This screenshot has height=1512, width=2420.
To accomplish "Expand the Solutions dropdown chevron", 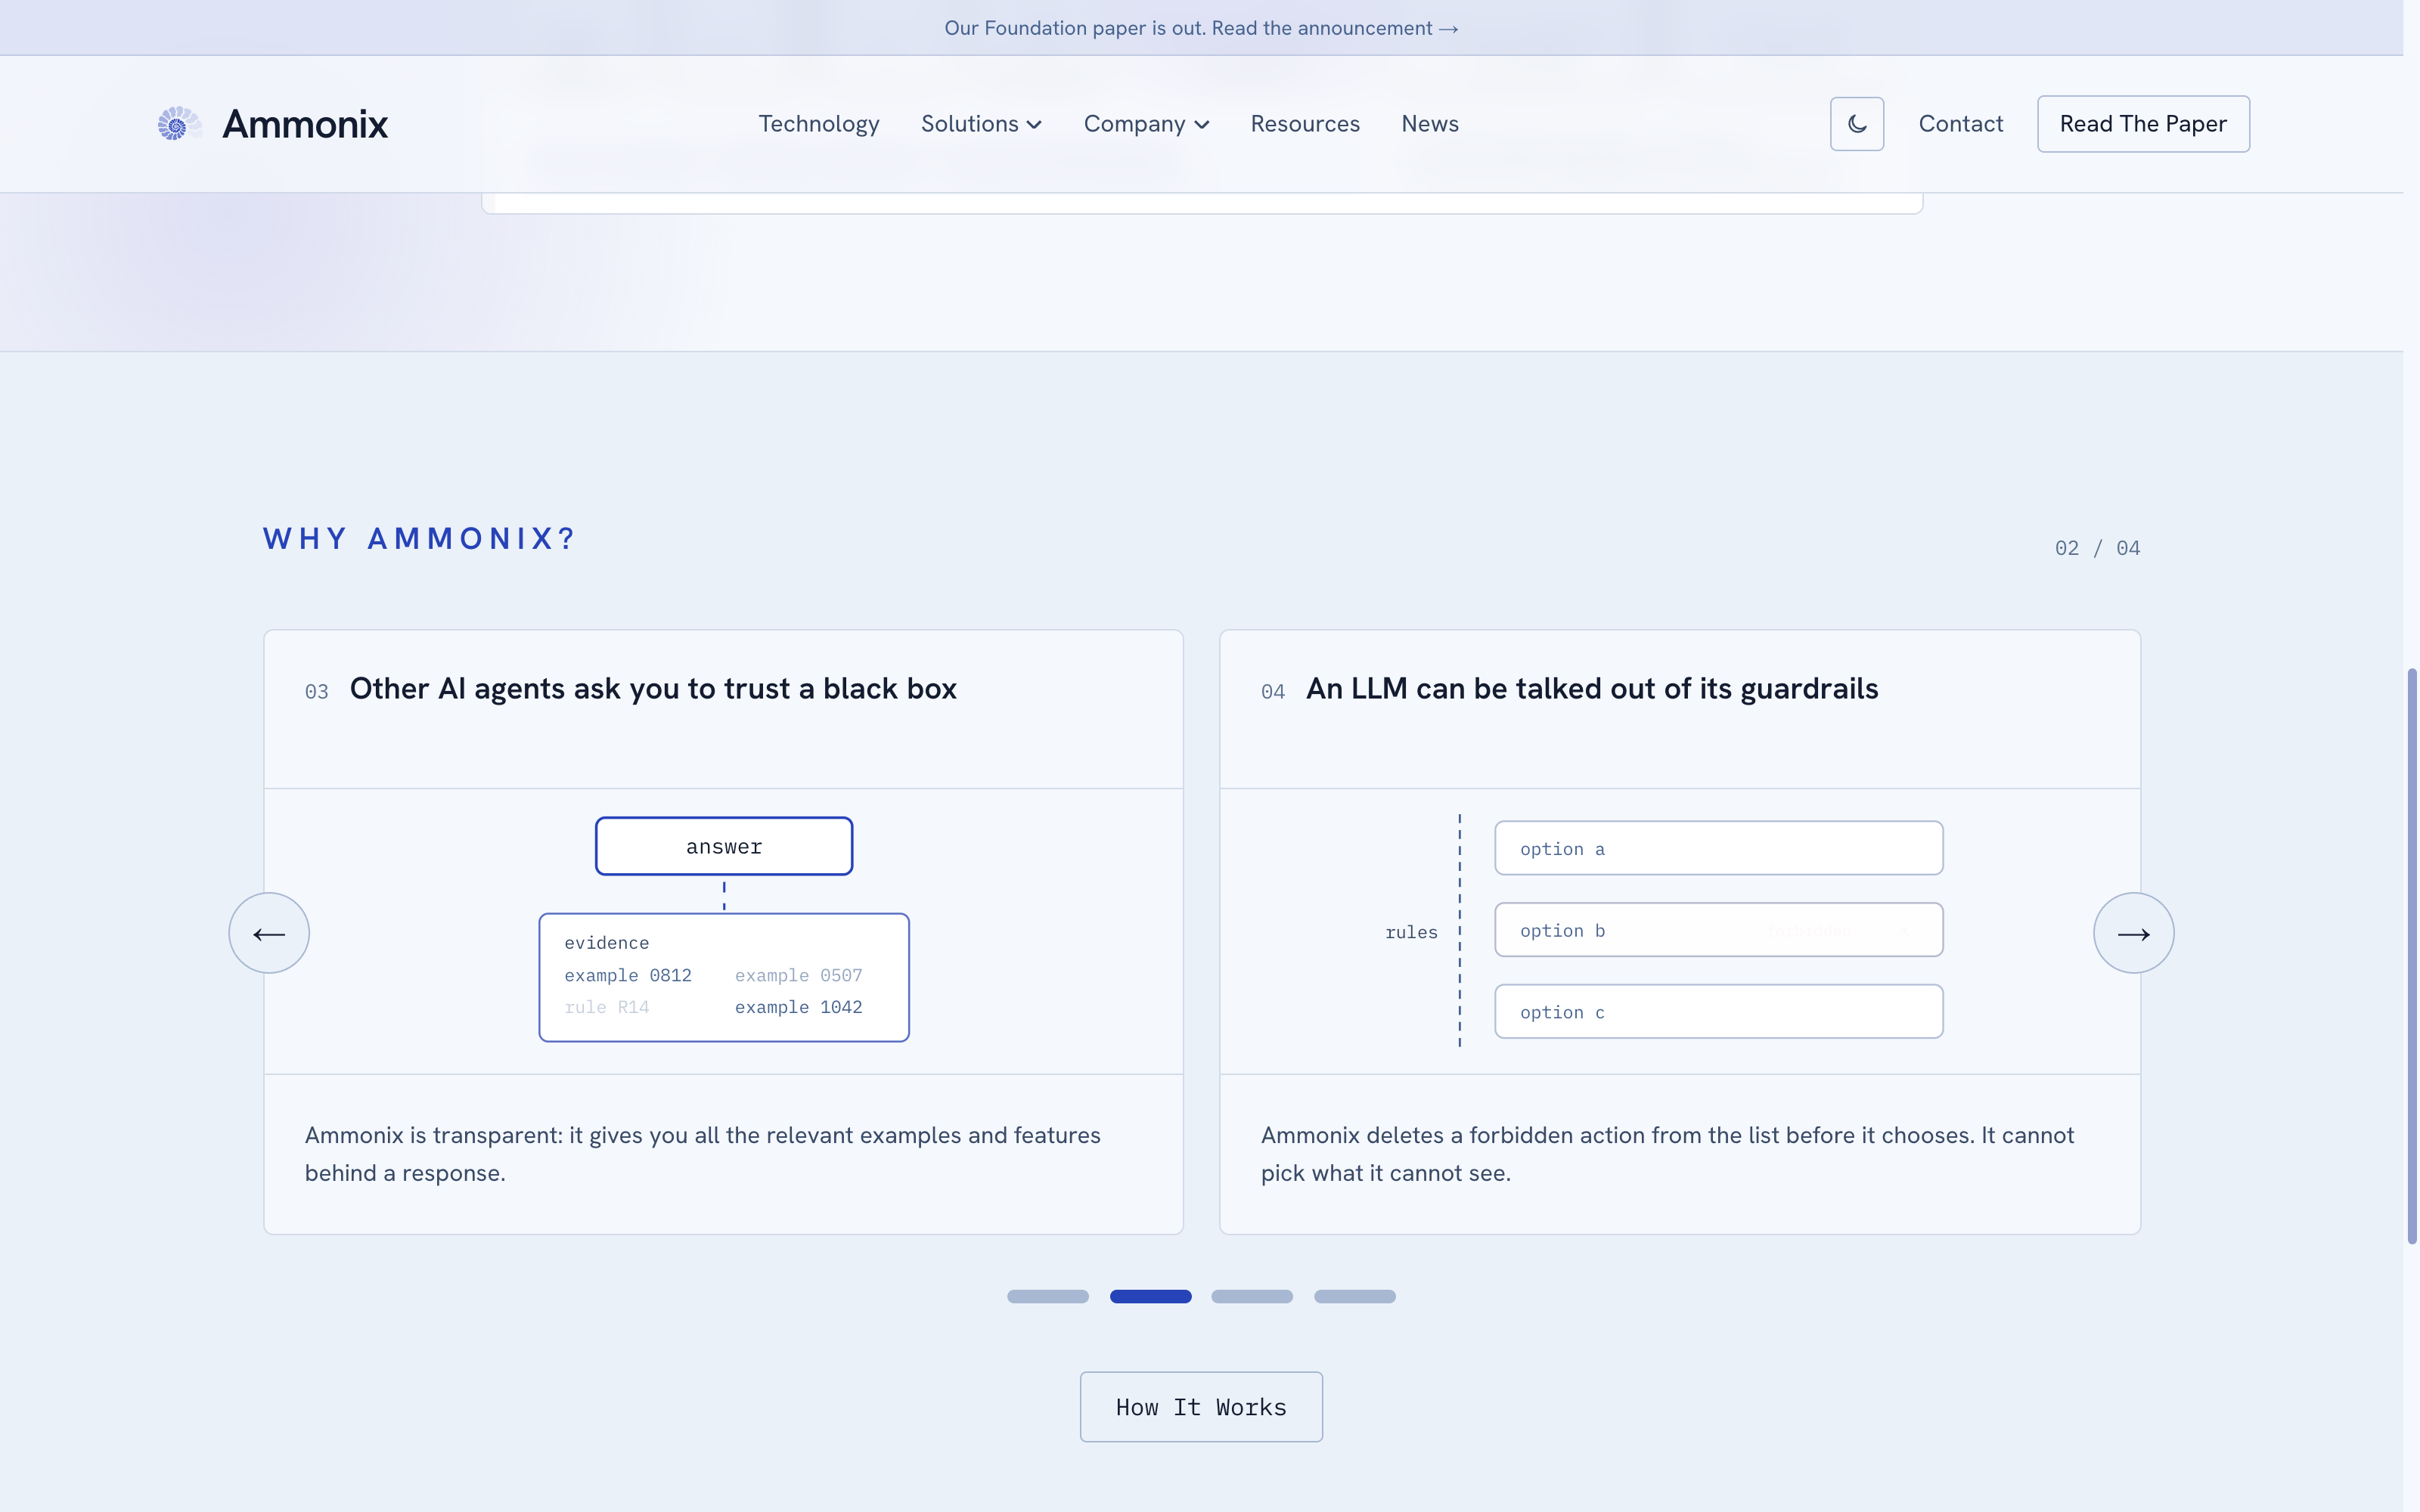I will (x=1034, y=125).
